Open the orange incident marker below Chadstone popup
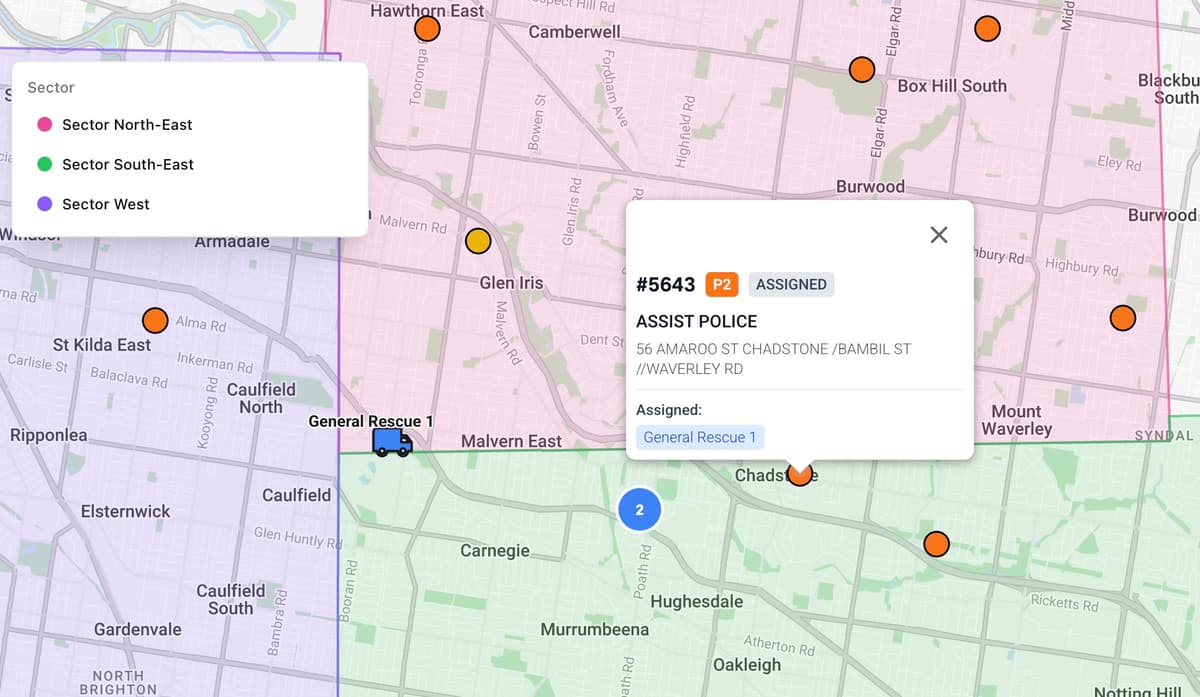The height and width of the screenshot is (697, 1200). pos(799,474)
